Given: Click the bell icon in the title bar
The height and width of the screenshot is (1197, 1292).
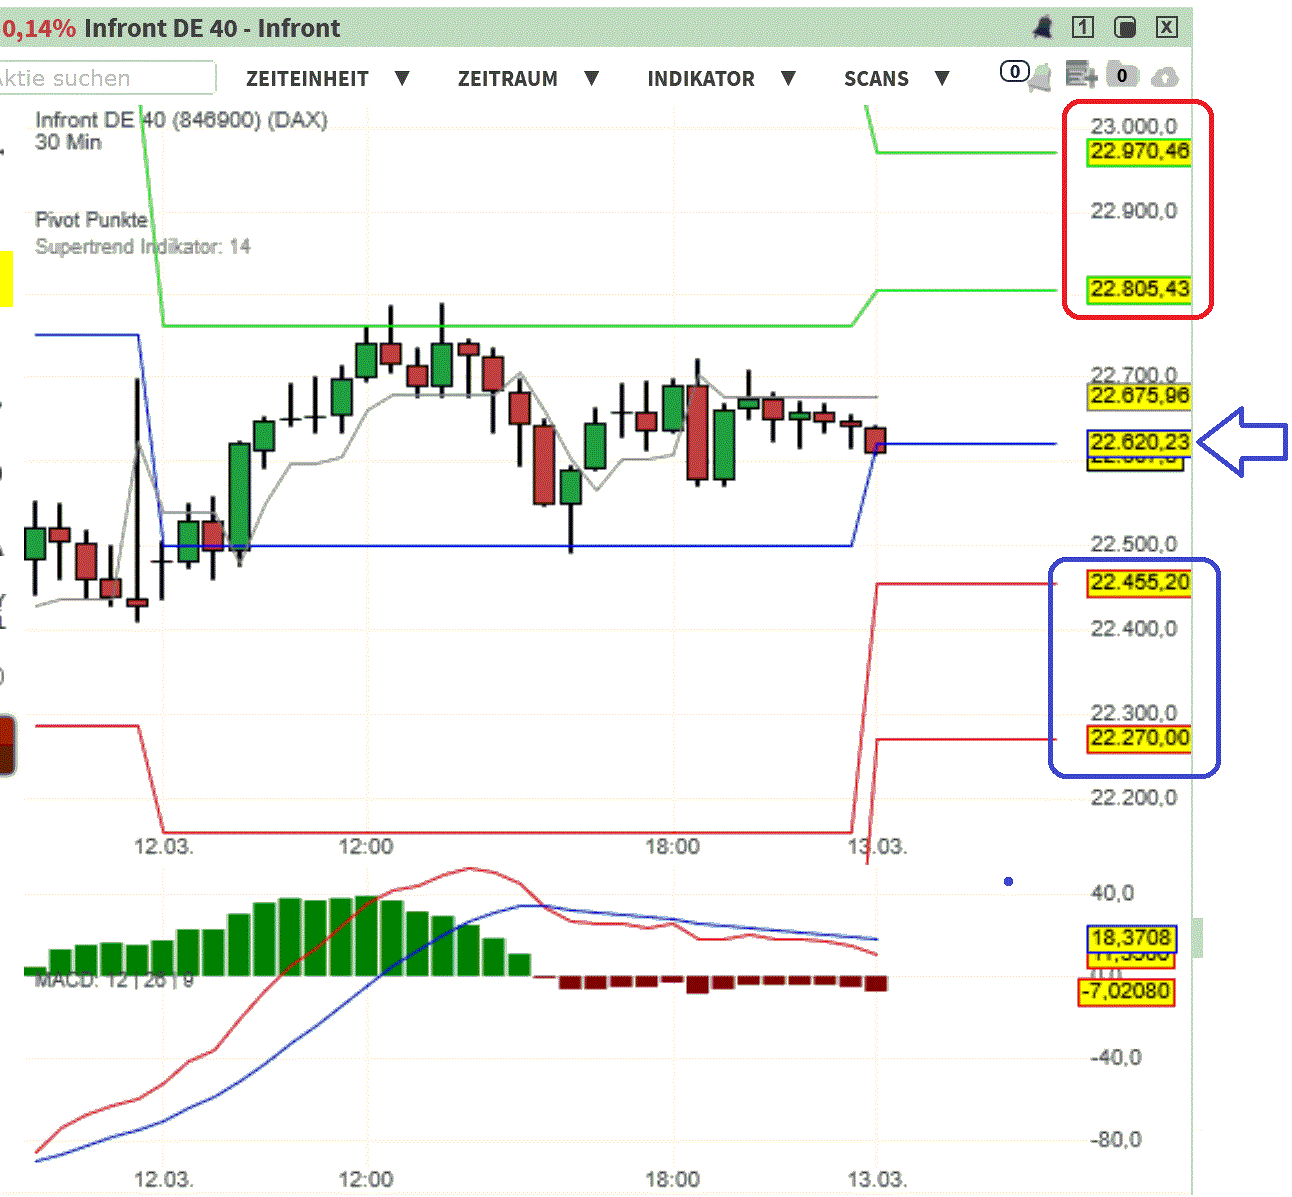Looking at the screenshot, I should coord(1044,28).
